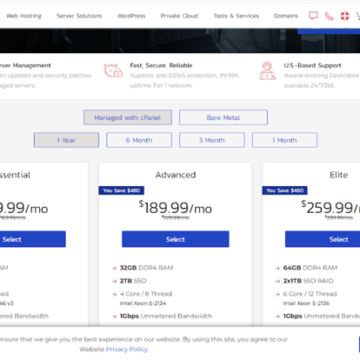The width and height of the screenshot is (360, 360).
Task: Open the Web Hosting menu
Action: click(x=24, y=16)
